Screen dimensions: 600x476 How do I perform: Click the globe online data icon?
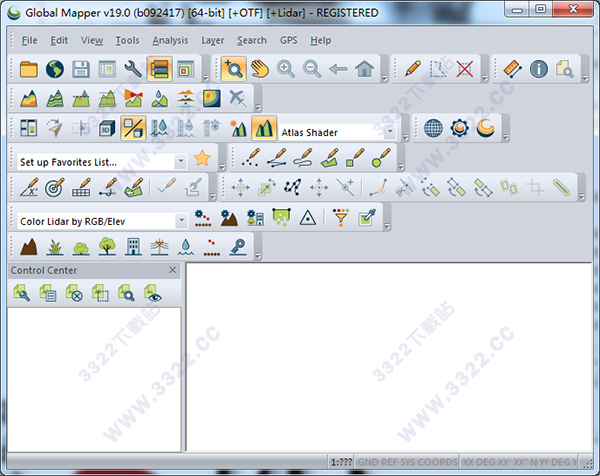[x=55, y=69]
